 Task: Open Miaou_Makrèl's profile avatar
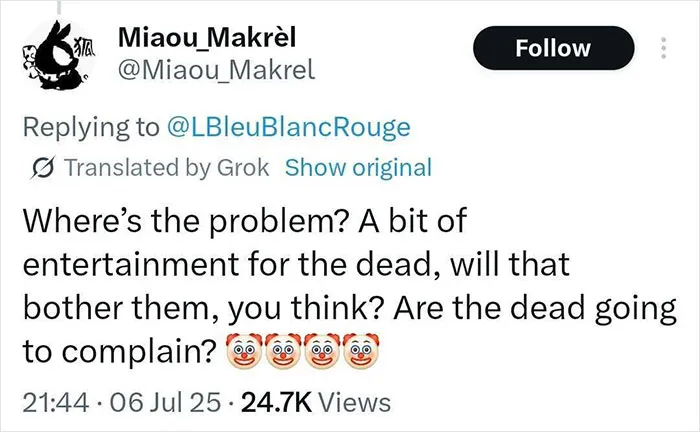(x=59, y=55)
